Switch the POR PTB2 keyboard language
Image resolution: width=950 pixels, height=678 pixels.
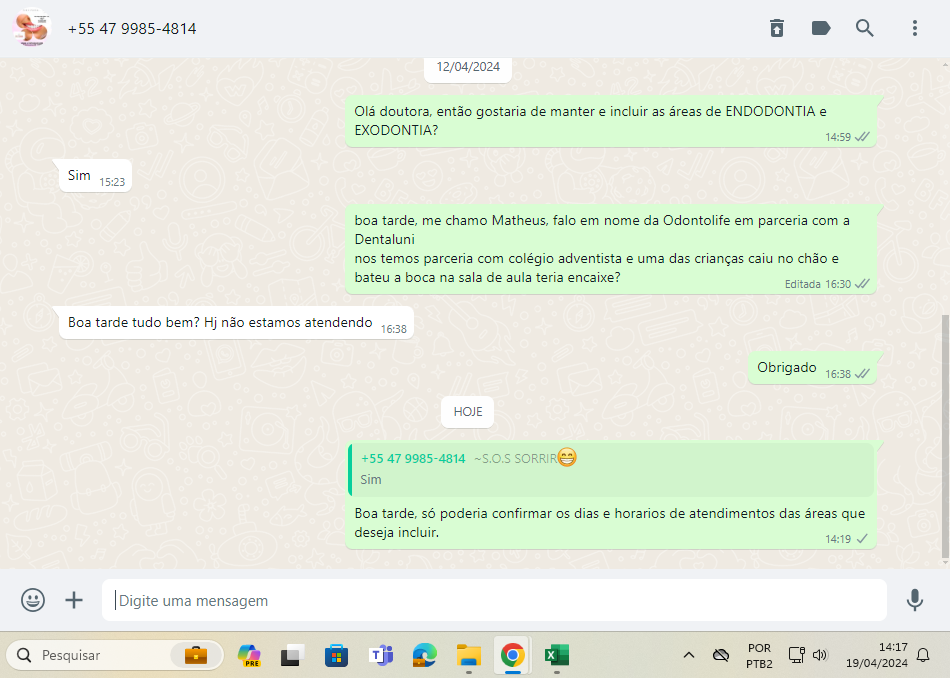[x=759, y=655]
